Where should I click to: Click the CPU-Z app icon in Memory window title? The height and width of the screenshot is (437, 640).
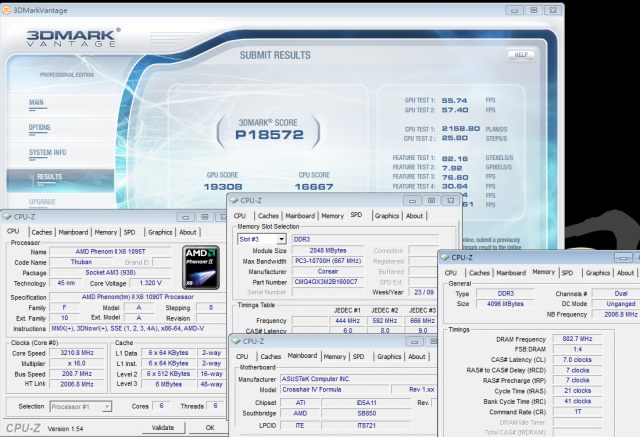tap(445, 257)
